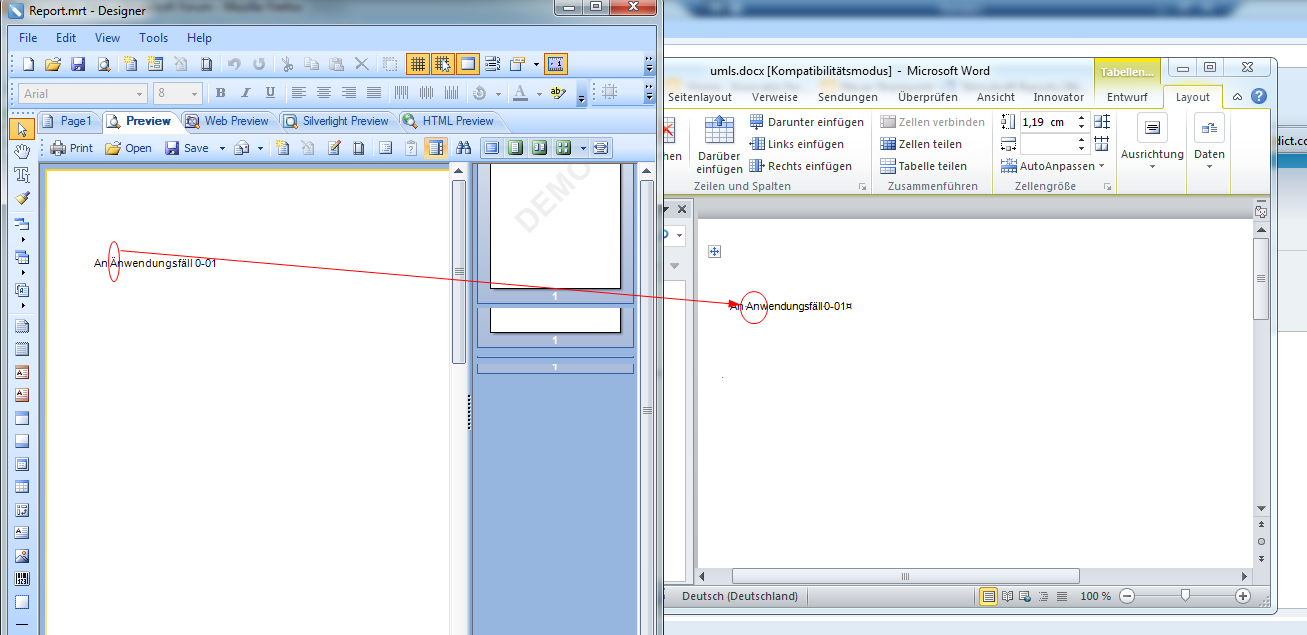
Task: Open the font size 8 dropdown
Action: tap(195, 94)
